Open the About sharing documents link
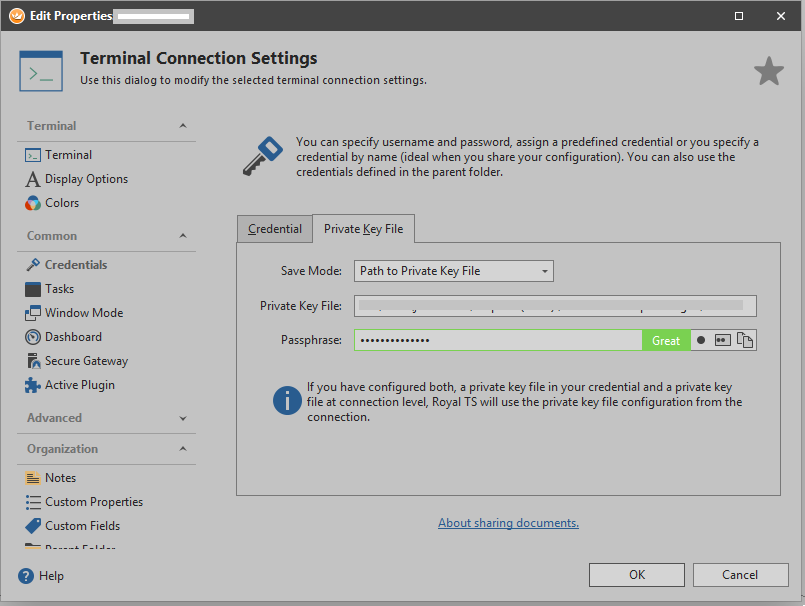This screenshot has height=606, width=805. [508, 523]
